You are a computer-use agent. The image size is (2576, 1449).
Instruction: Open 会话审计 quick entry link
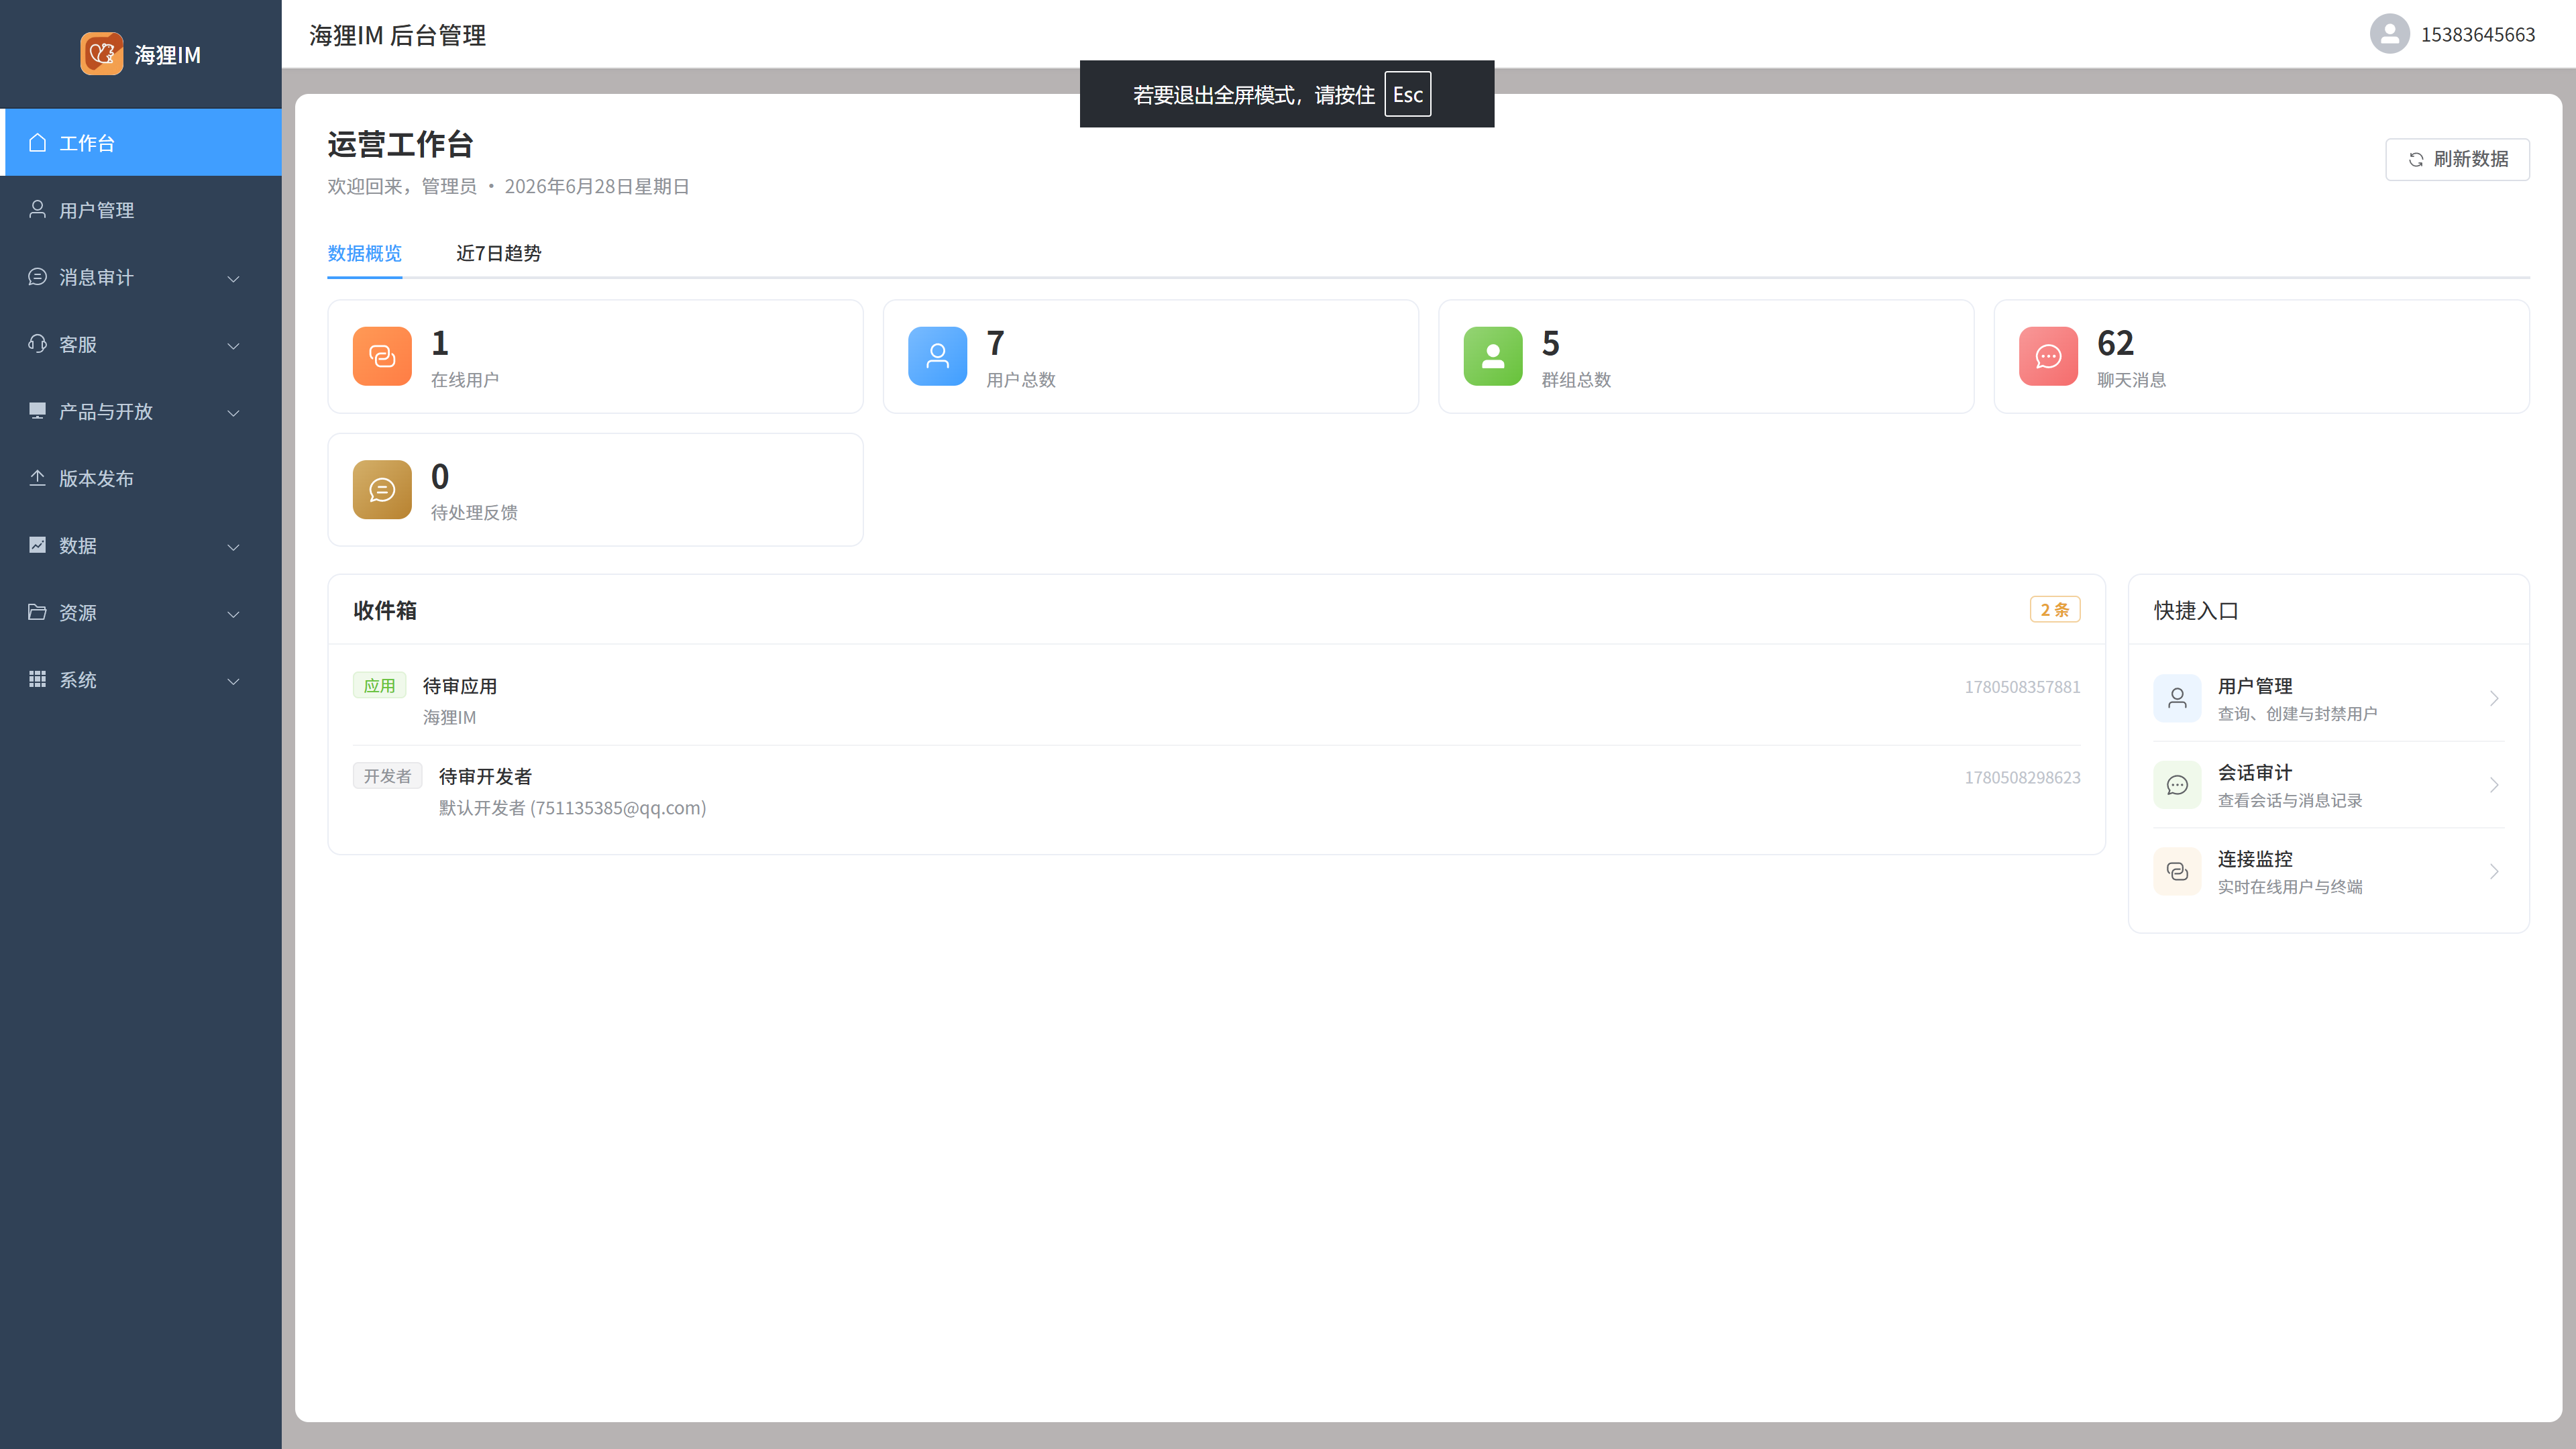coord(2329,785)
